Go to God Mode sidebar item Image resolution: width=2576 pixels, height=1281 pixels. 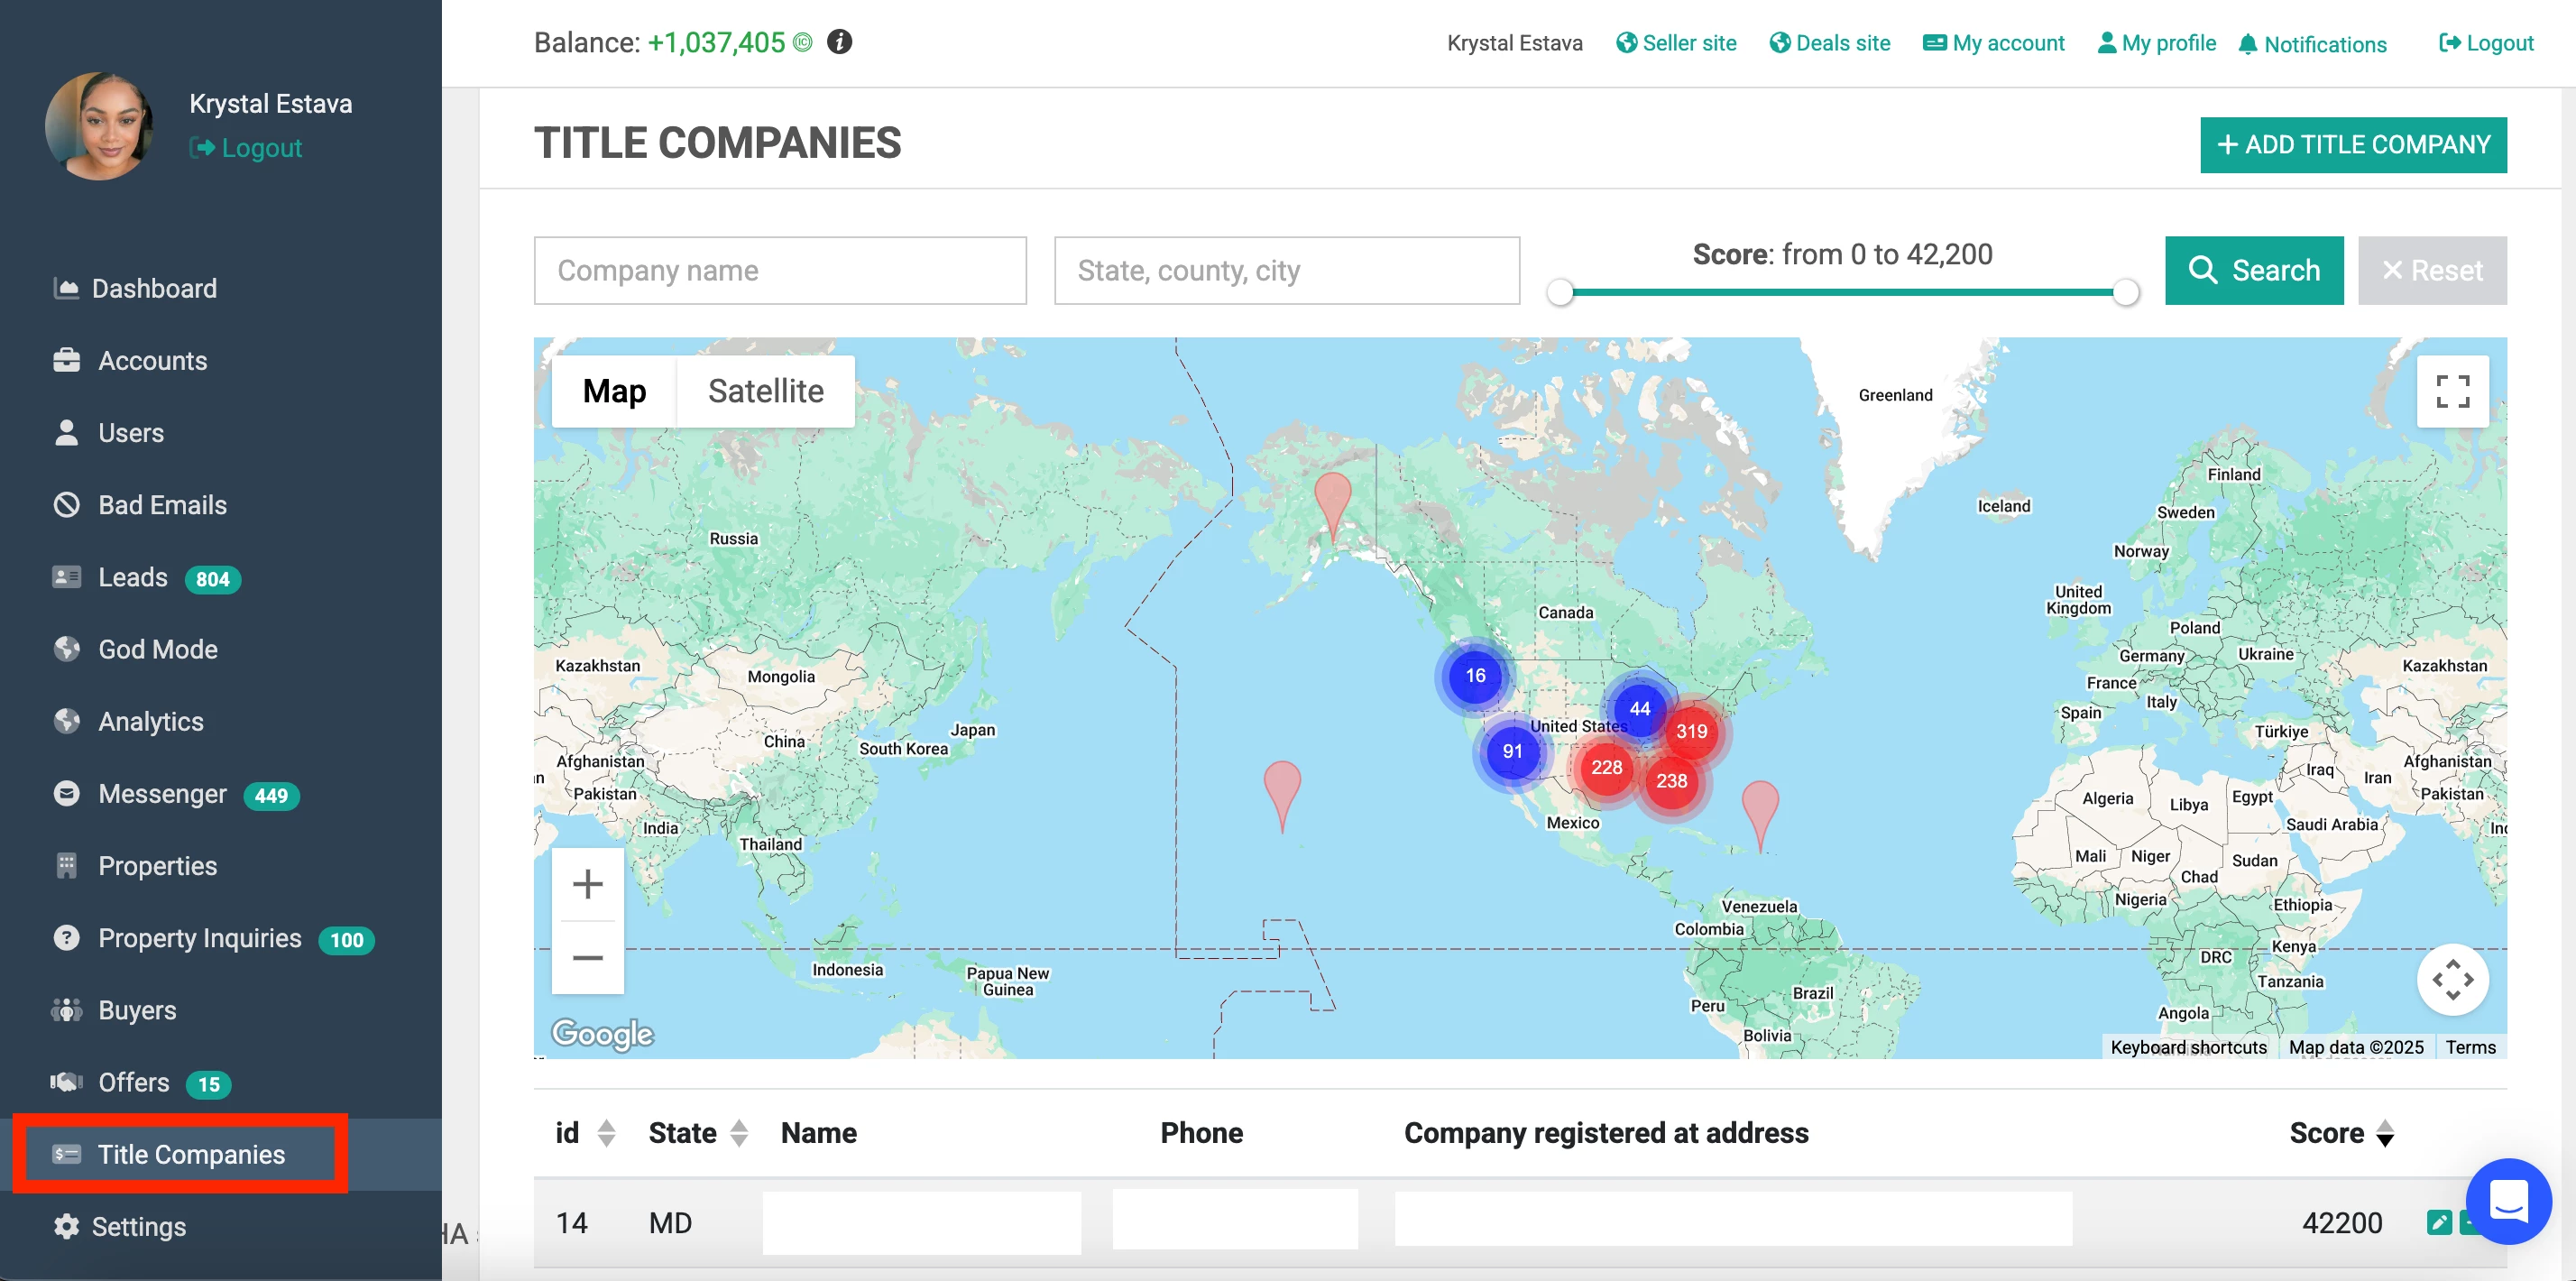coord(157,649)
